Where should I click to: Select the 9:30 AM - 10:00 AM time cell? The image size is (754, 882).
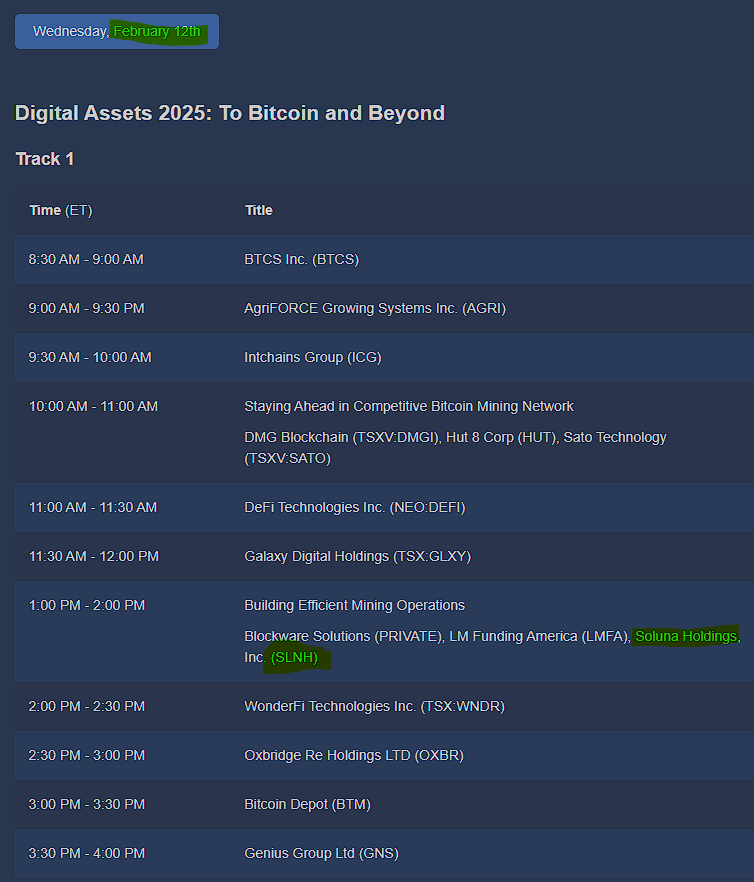click(x=90, y=357)
